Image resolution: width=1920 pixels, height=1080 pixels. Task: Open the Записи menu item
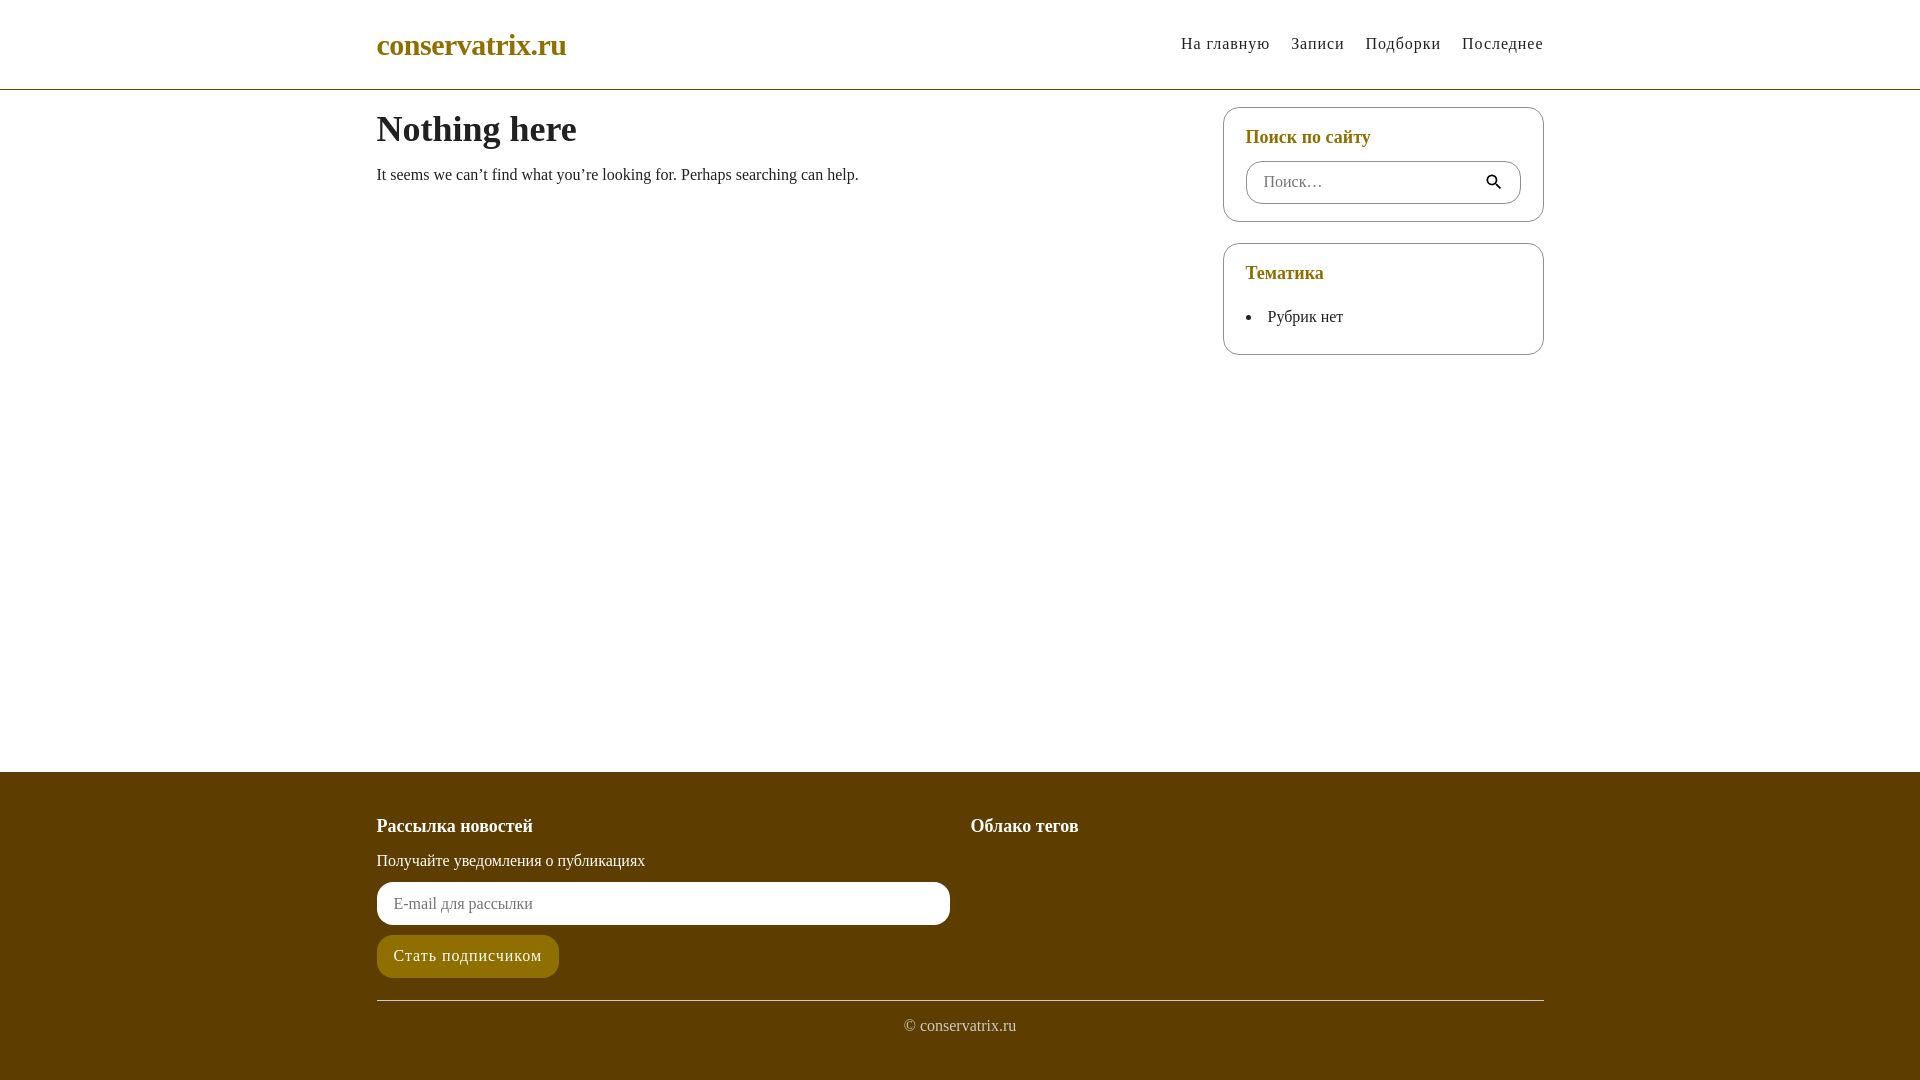(x=1317, y=44)
